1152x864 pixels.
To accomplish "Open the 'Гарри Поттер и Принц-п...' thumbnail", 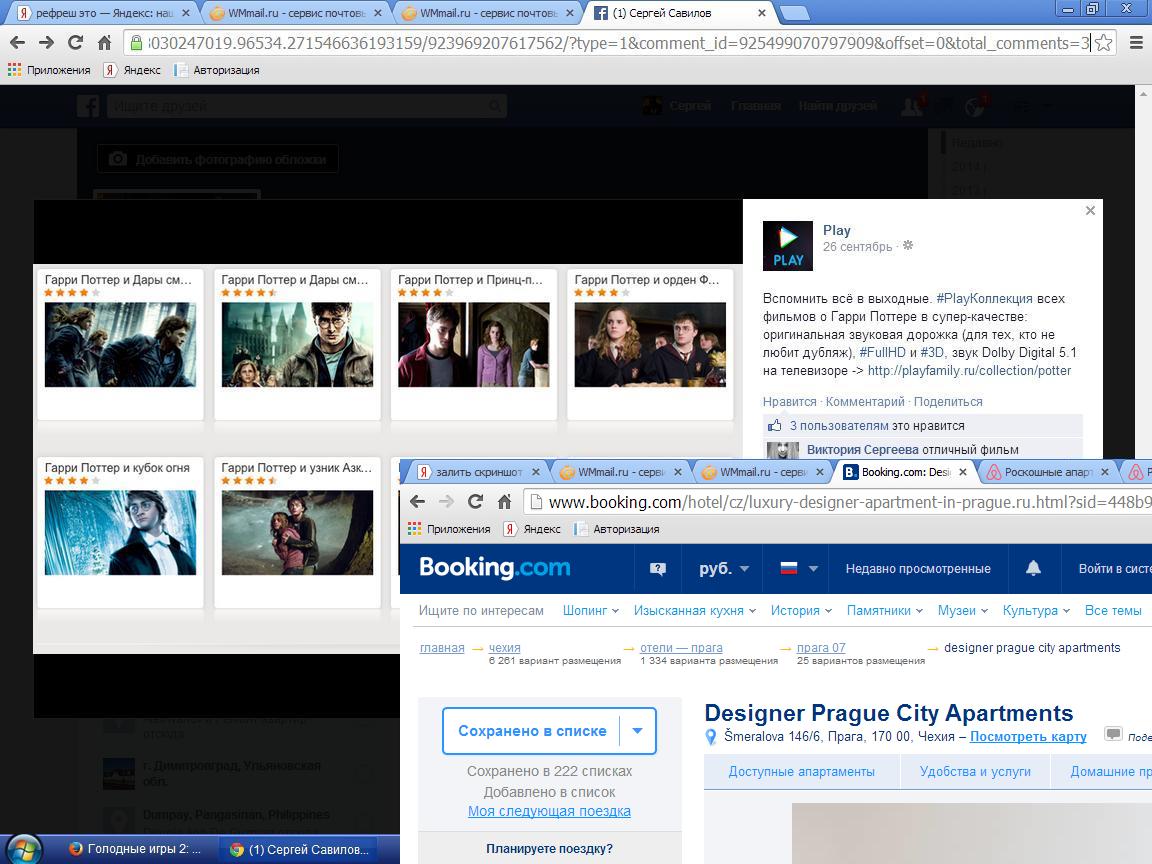I will click(x=474, y=345).
